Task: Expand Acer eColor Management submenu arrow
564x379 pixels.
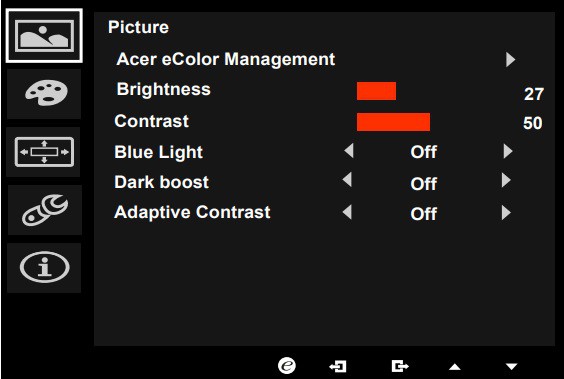Action: 510,60
